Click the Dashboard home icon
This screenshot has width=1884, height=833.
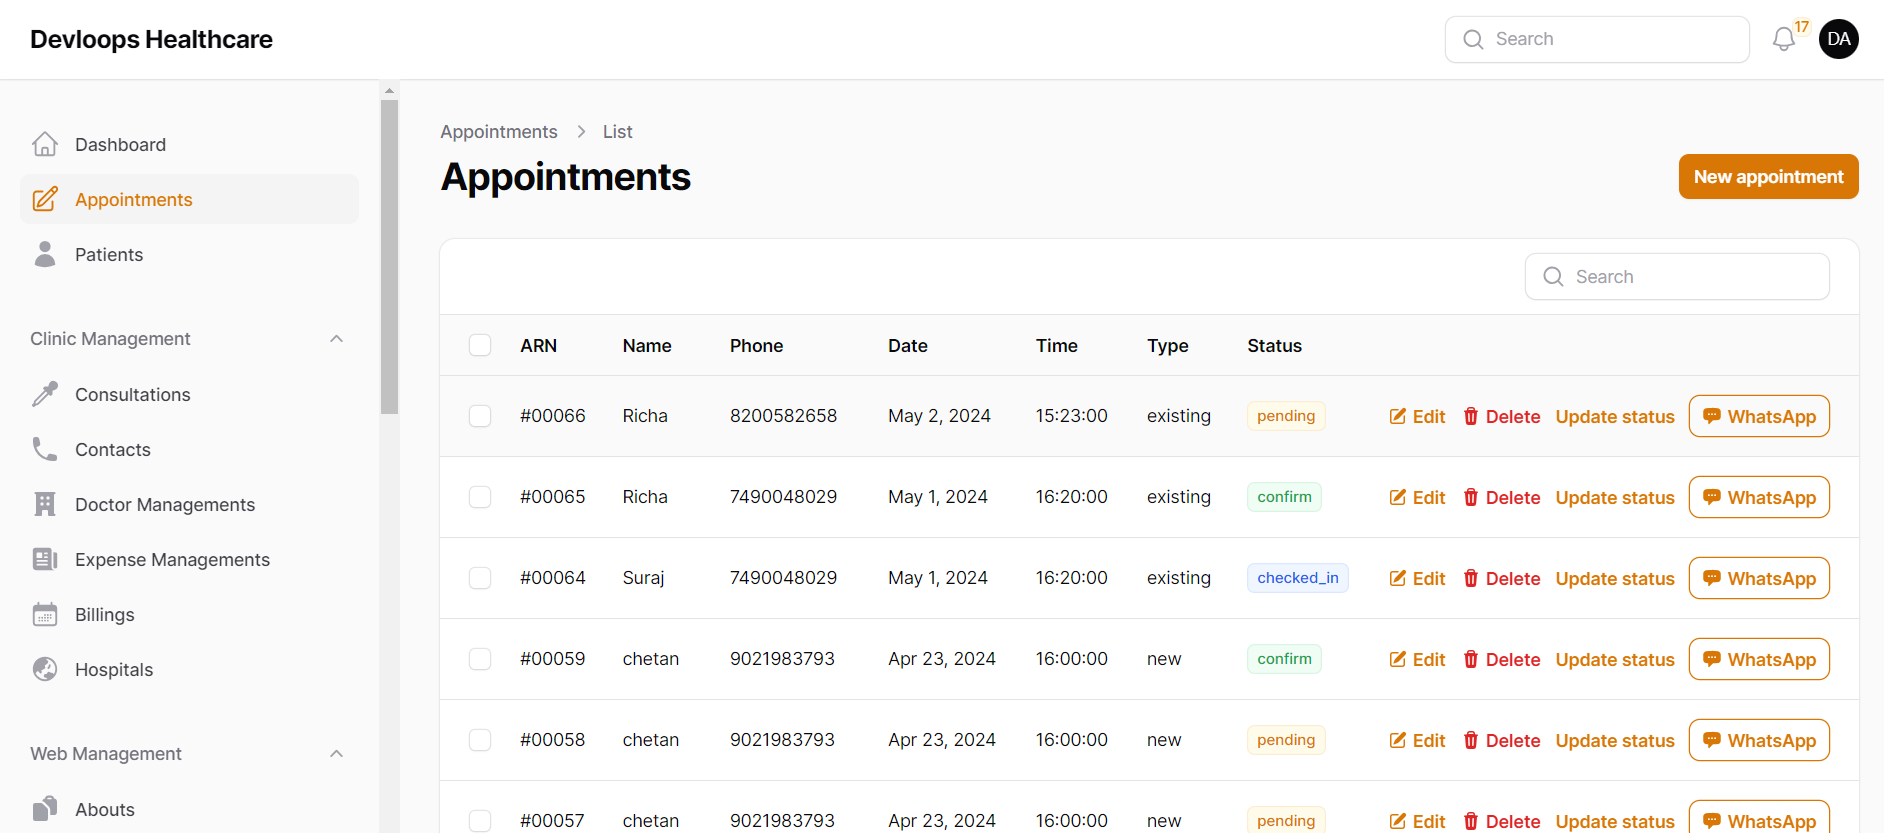point(45,145)
